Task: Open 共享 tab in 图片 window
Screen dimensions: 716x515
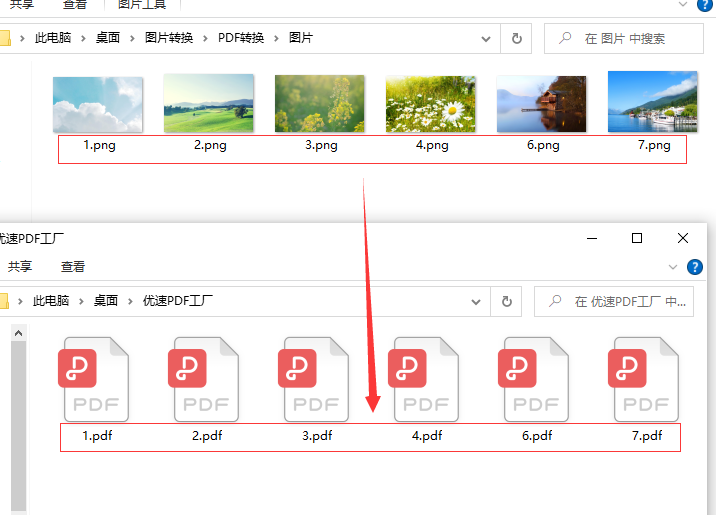Action: coord(22,5)
